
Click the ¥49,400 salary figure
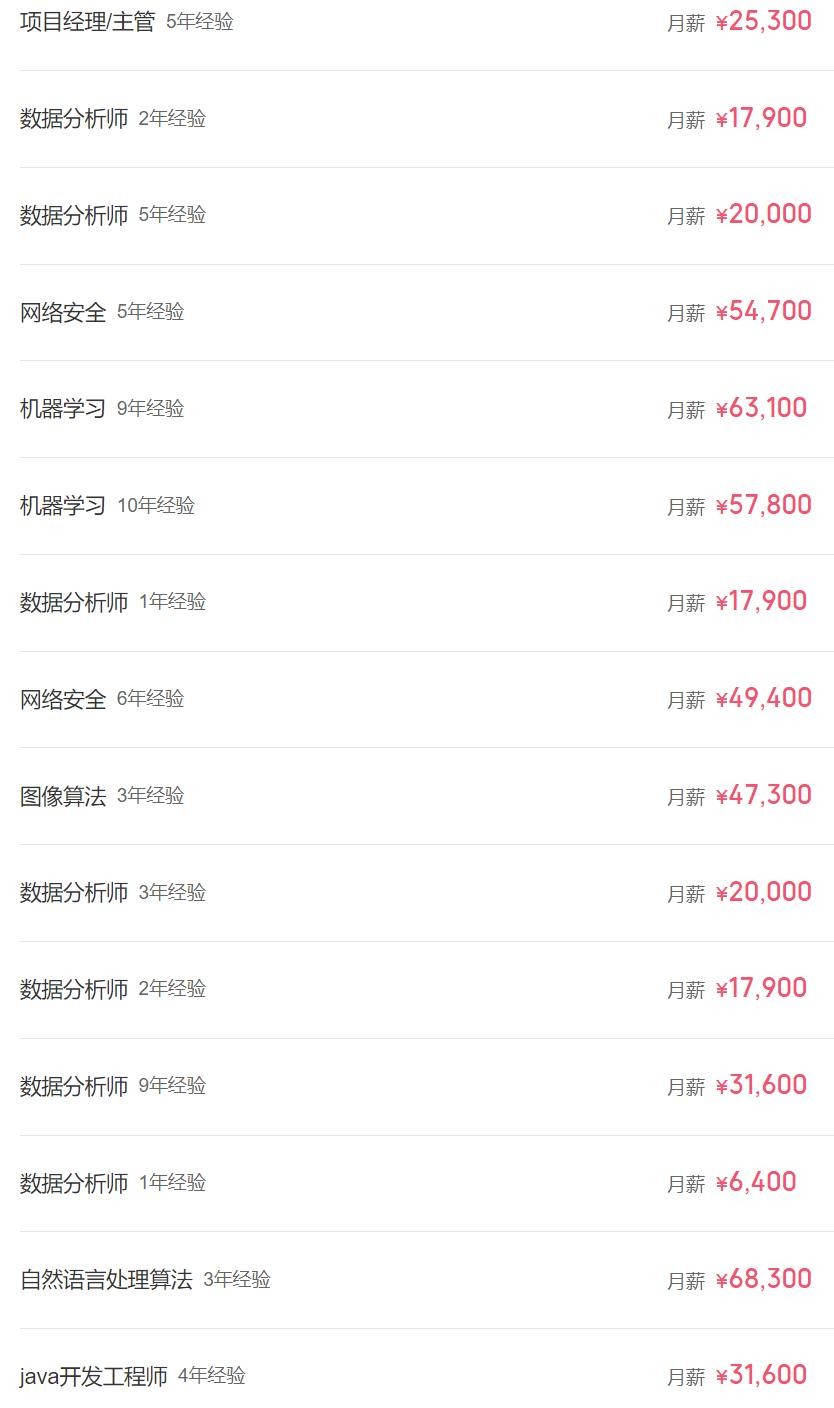coord(763,699)
